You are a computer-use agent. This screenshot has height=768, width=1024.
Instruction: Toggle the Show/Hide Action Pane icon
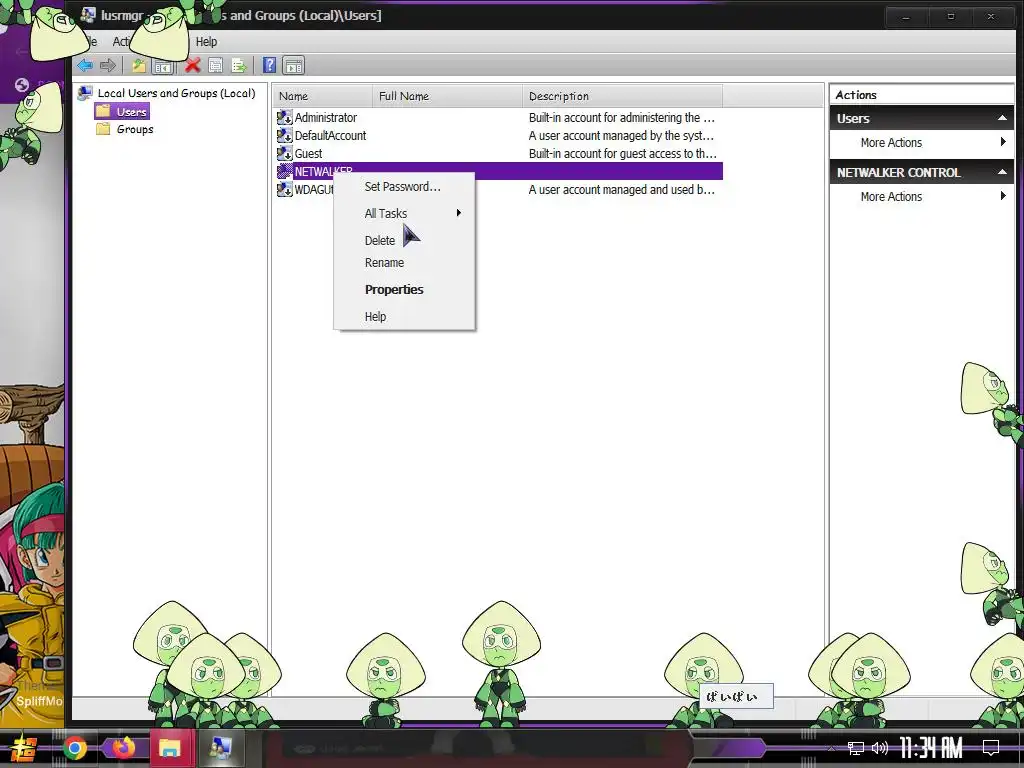click(293, 65)
